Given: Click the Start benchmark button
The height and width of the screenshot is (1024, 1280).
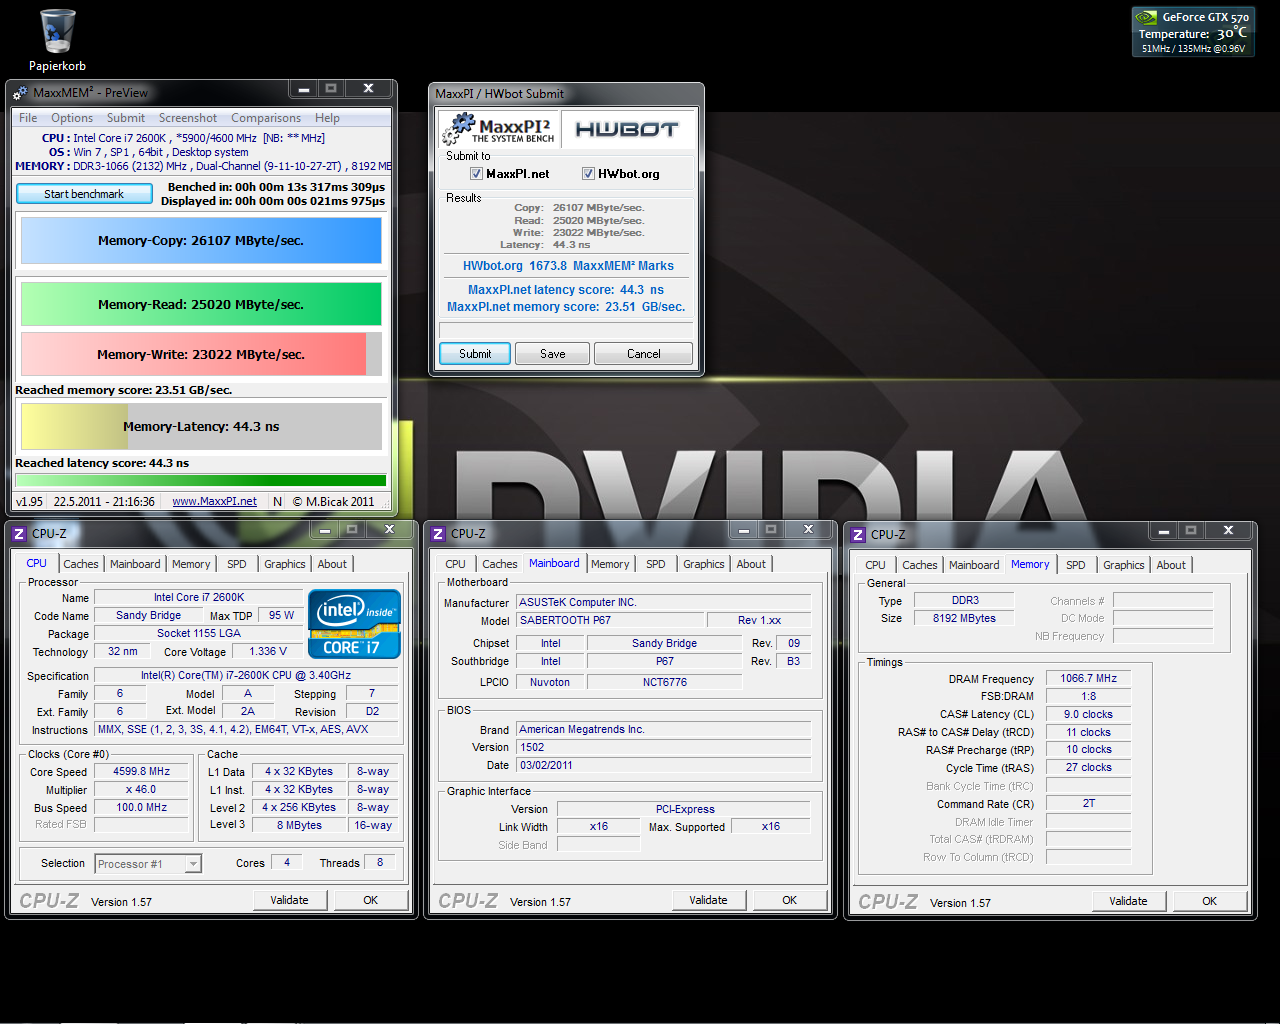Looking at the screenshot, I should click(84, 194).
